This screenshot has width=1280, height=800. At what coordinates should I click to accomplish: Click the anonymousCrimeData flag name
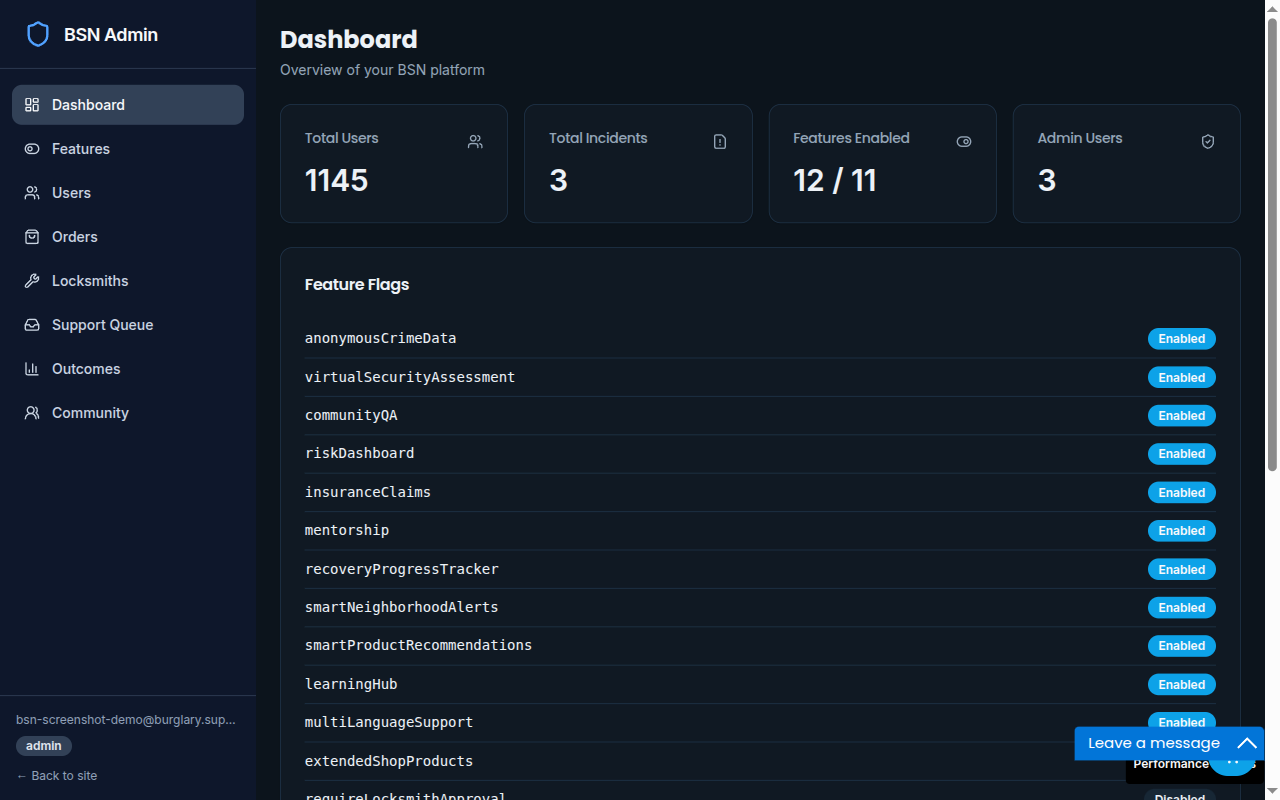point(380,338)
